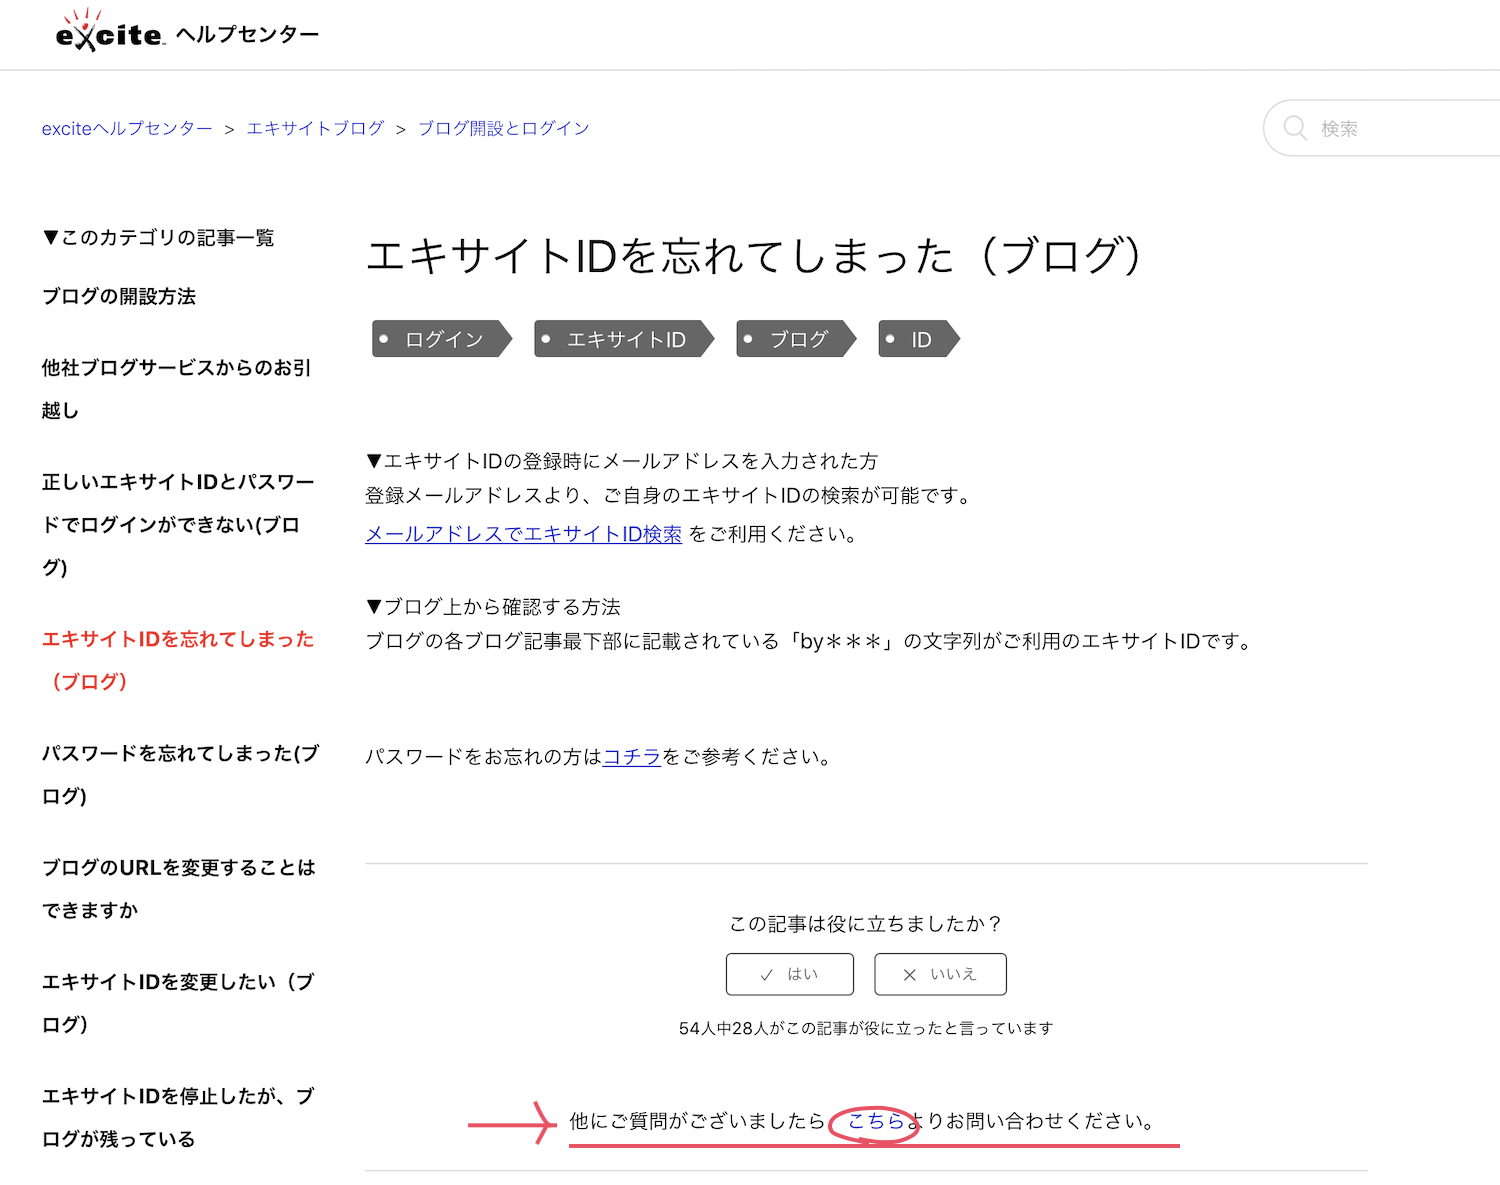Open sidebar article ブログの開設方法
1500x1185 pixels.
point(119,296)
